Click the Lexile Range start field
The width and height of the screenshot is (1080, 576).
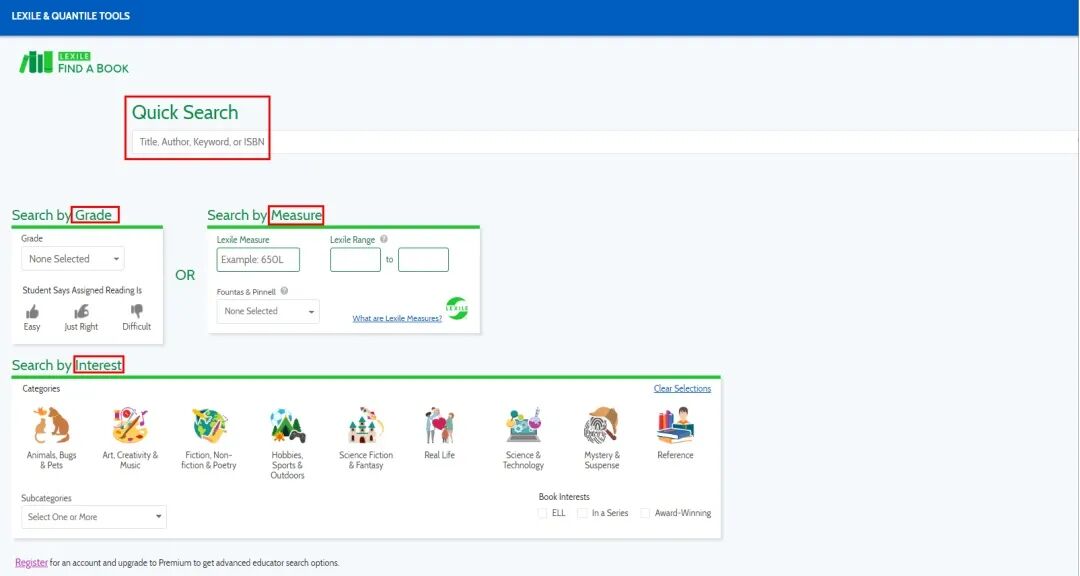(355, 260)
